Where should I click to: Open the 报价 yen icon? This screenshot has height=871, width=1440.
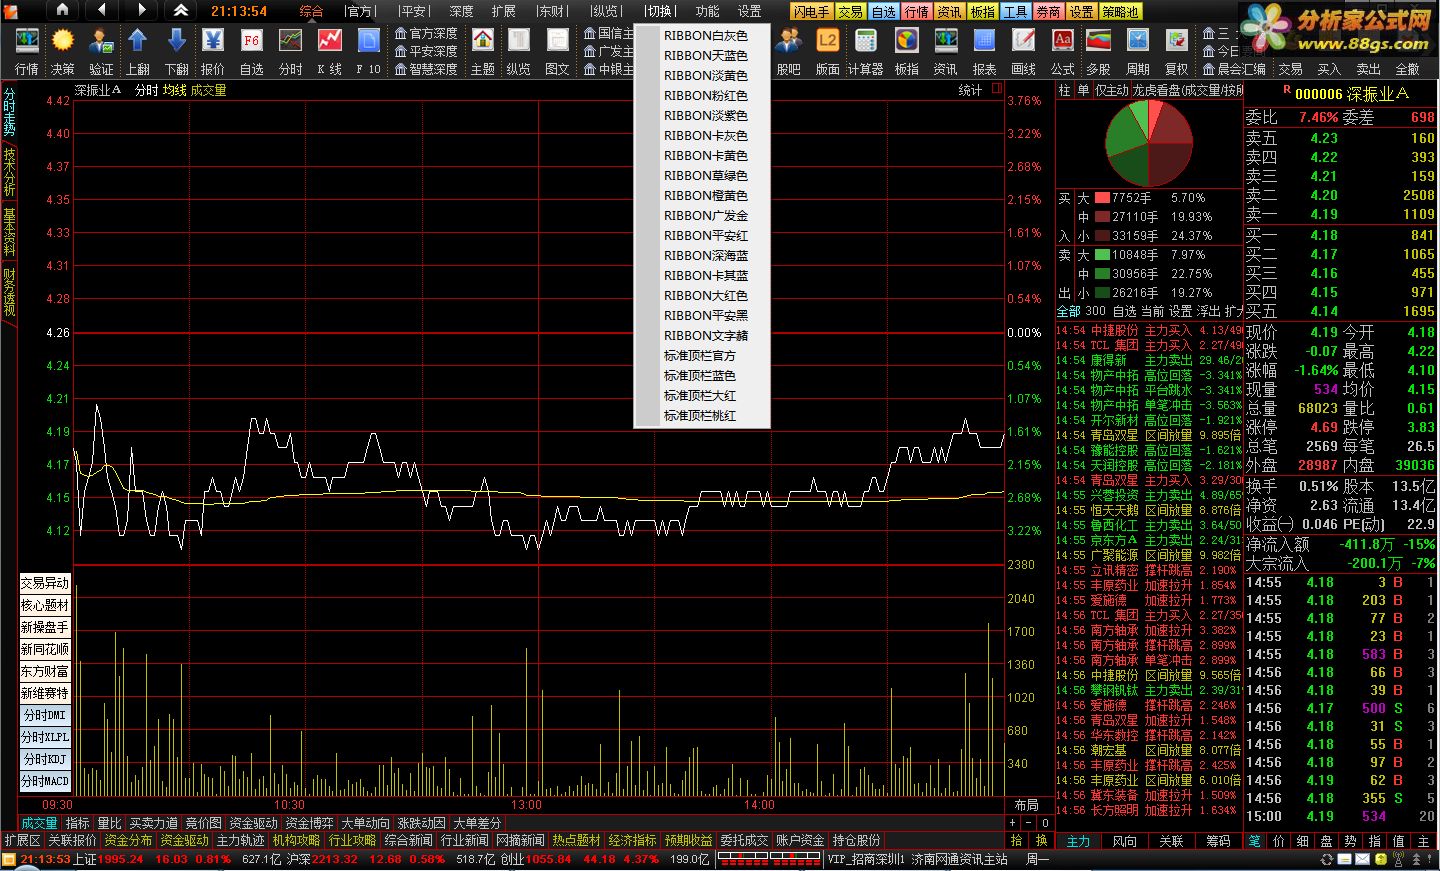(x=213, y=52)
